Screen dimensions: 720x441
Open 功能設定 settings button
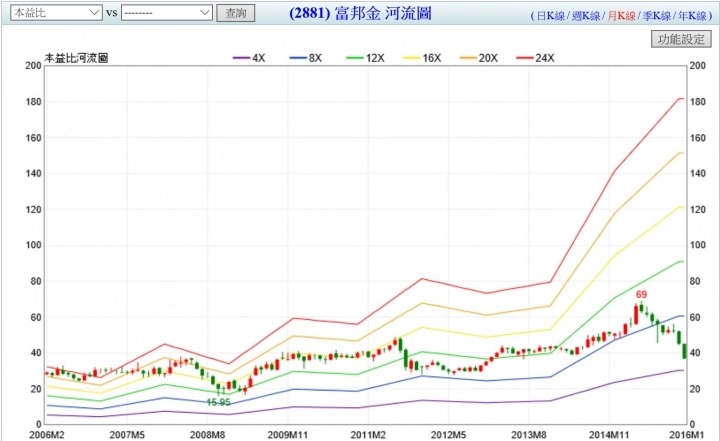681,39
